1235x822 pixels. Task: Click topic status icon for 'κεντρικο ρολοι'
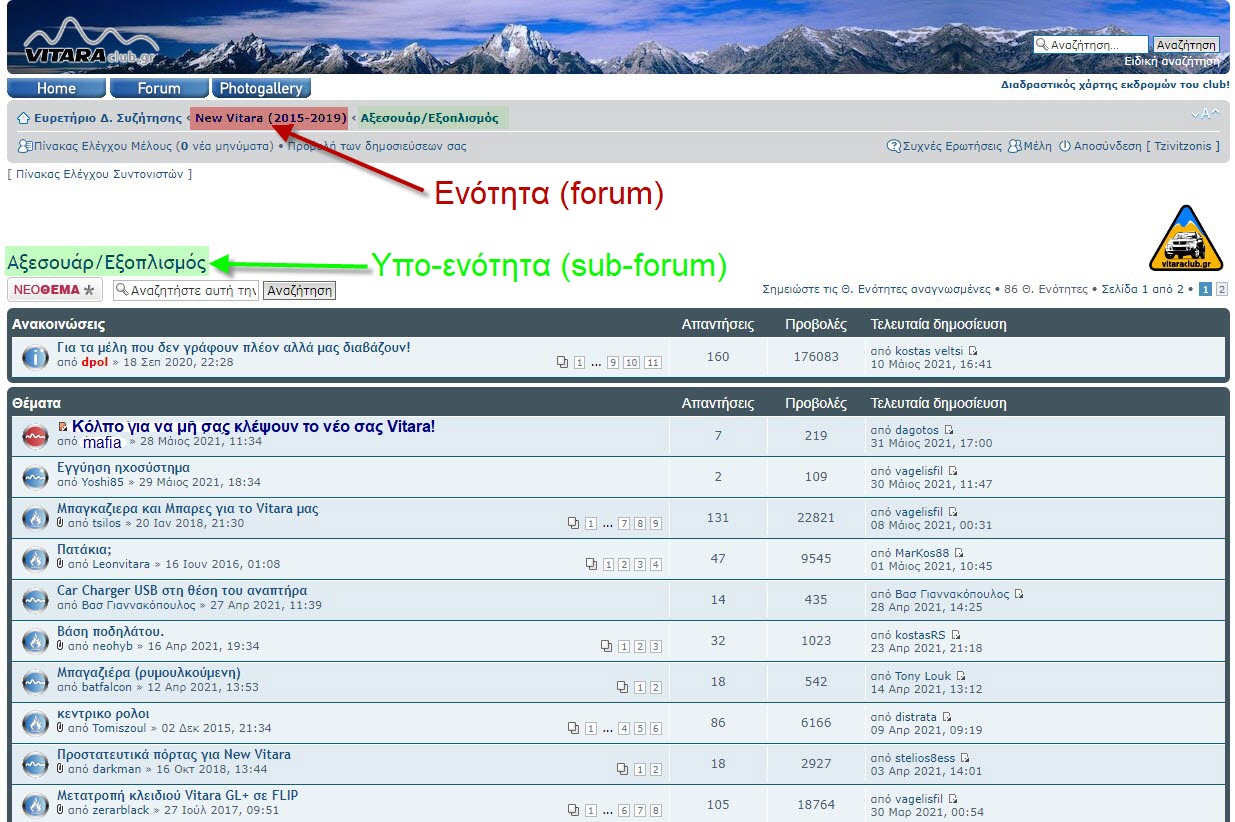35,723
